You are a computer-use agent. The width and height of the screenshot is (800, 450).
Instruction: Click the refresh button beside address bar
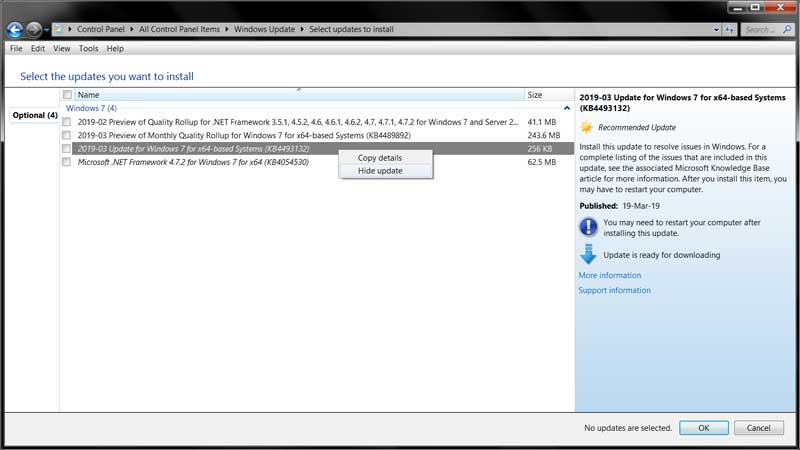point(730,30)
